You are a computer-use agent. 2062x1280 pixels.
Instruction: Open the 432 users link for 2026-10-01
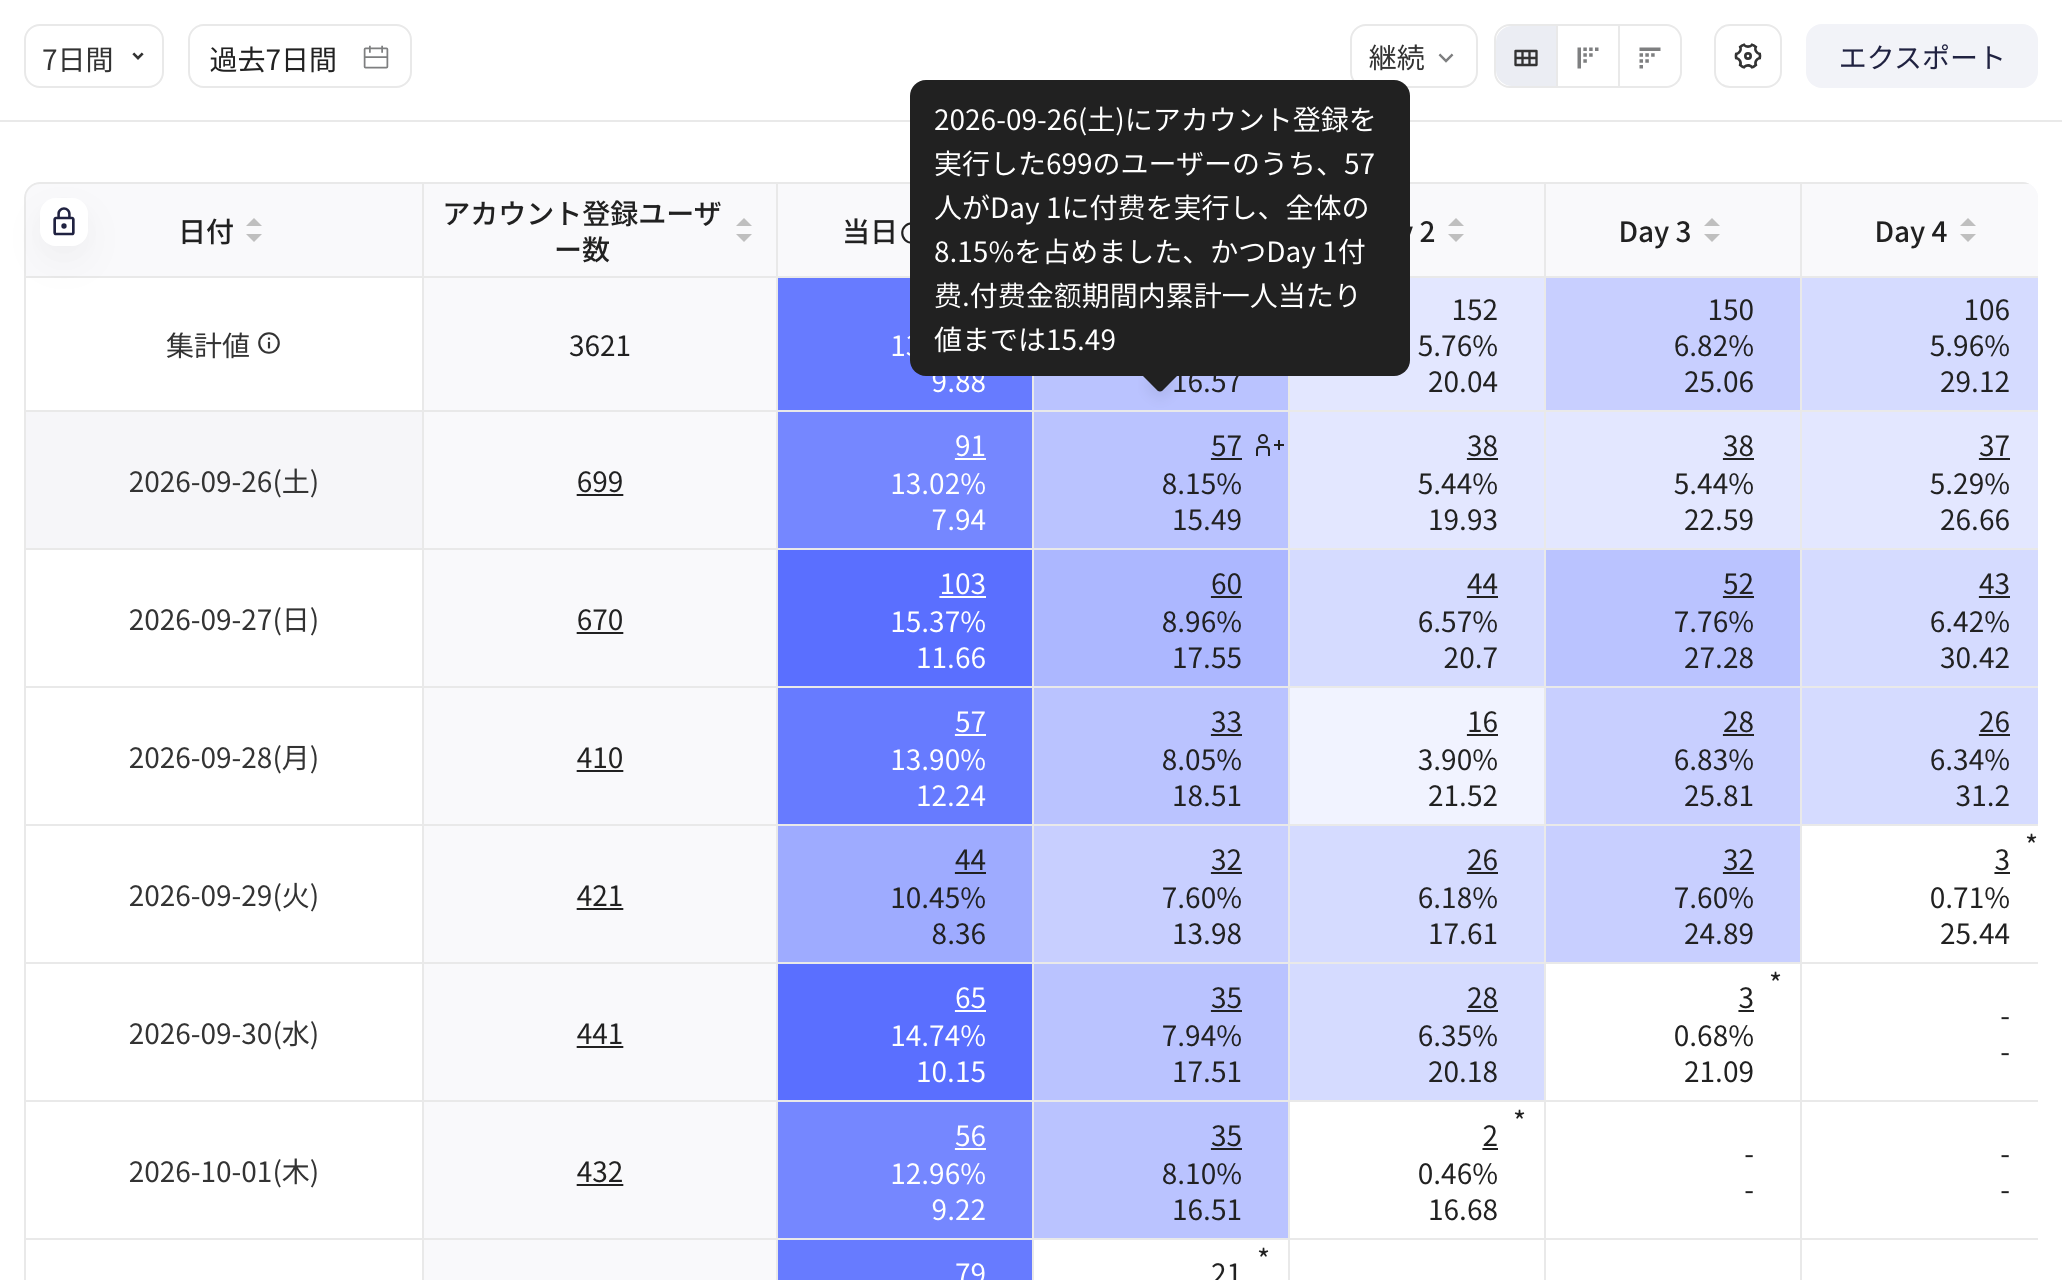point(599,1172)
